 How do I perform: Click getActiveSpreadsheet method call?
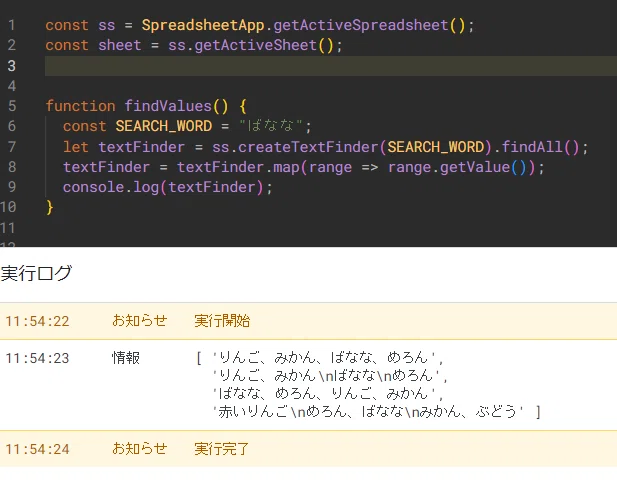pyautogui.click(x=360, y=25)
